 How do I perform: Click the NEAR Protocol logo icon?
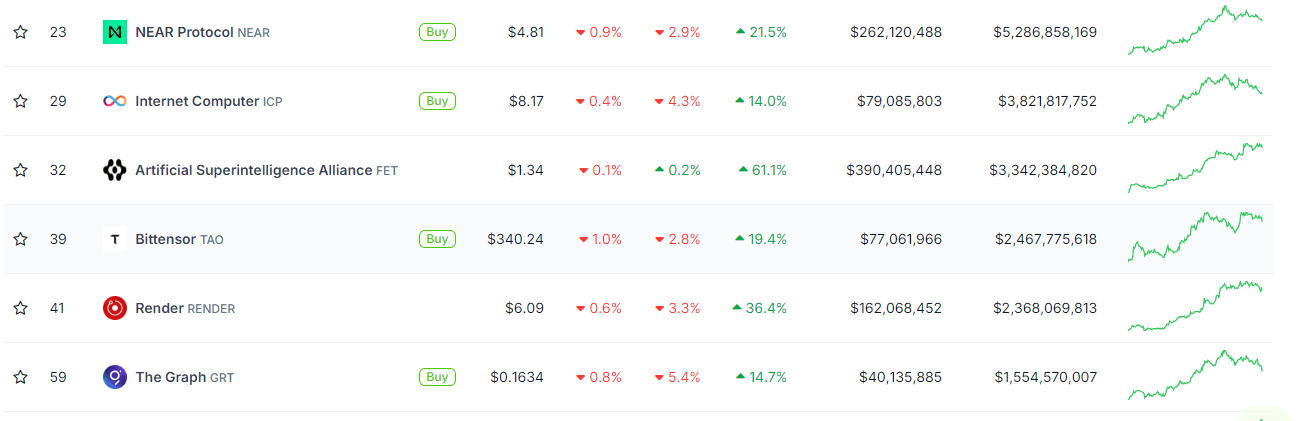[x=115, y=32]
